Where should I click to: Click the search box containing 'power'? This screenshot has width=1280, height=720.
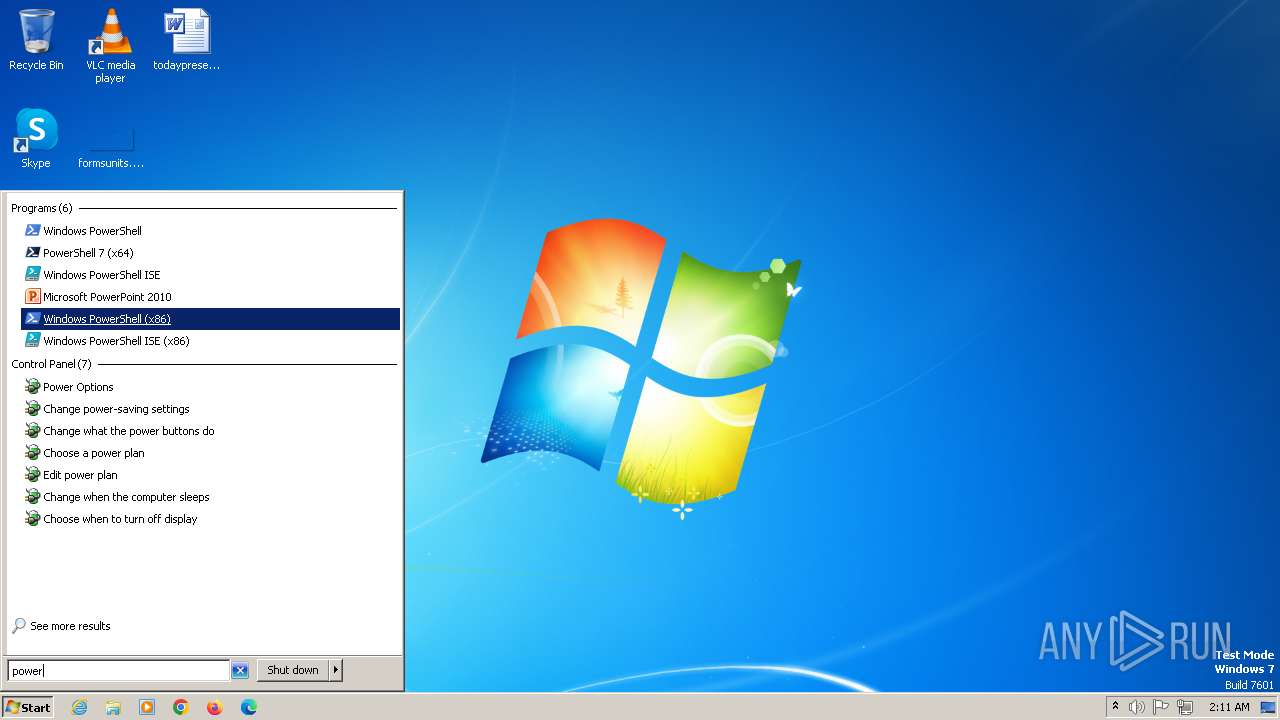pos(119,671)
